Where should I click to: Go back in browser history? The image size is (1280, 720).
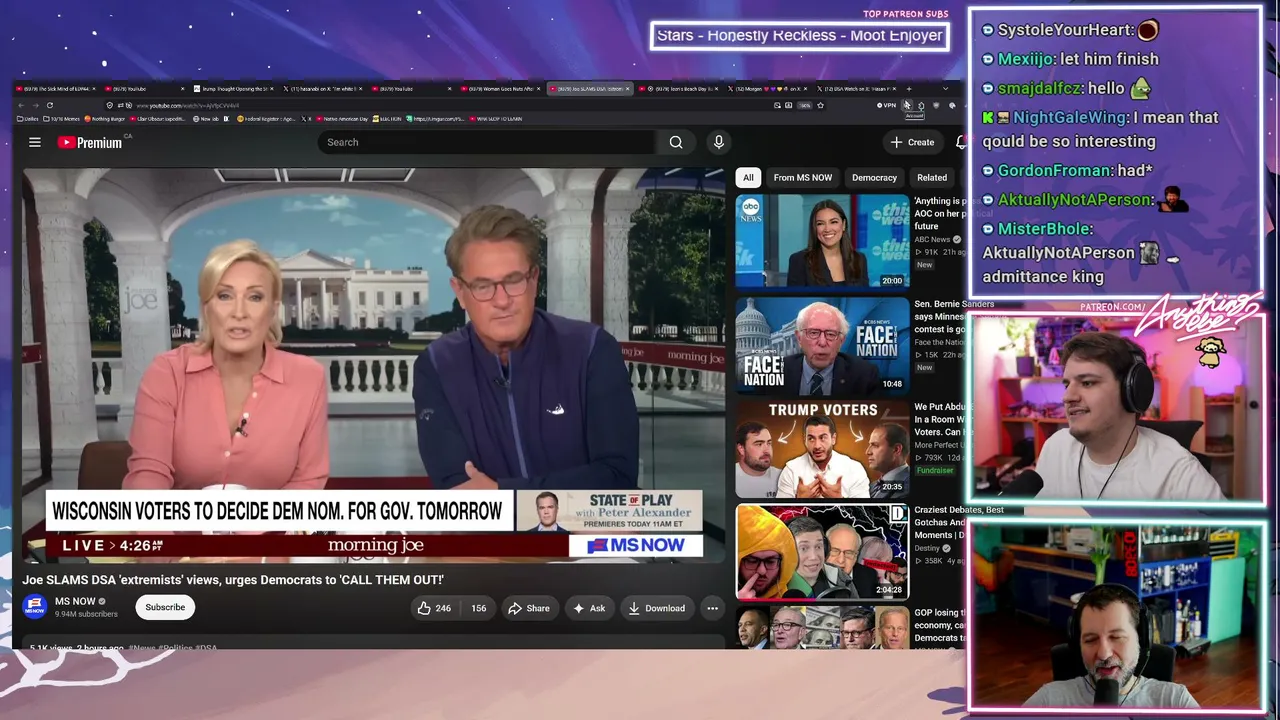point(21,105)
